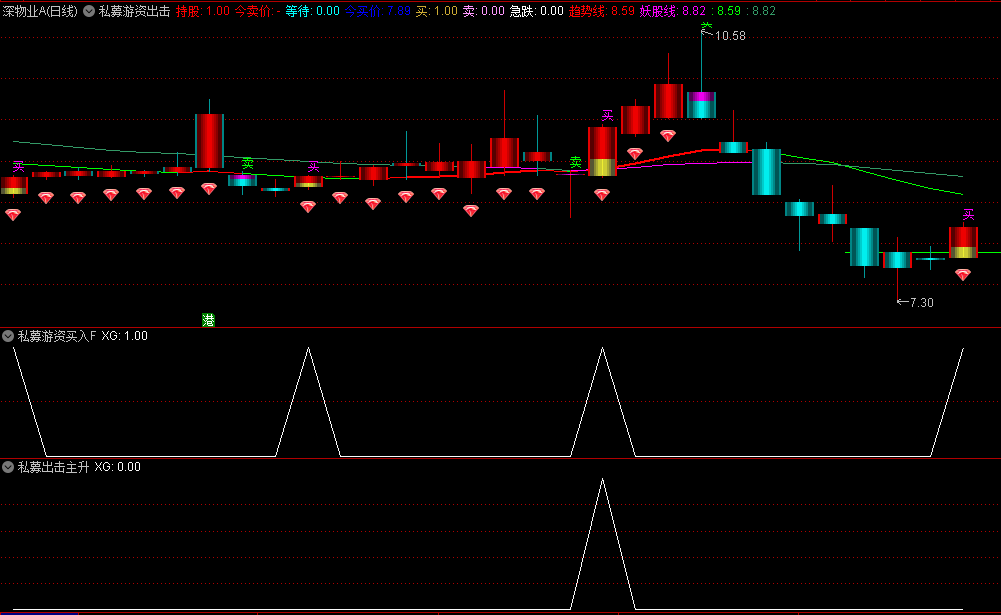Click the yellow 买: 1.00 value
Screen dimensions: 1001x615
click(437, 11)
